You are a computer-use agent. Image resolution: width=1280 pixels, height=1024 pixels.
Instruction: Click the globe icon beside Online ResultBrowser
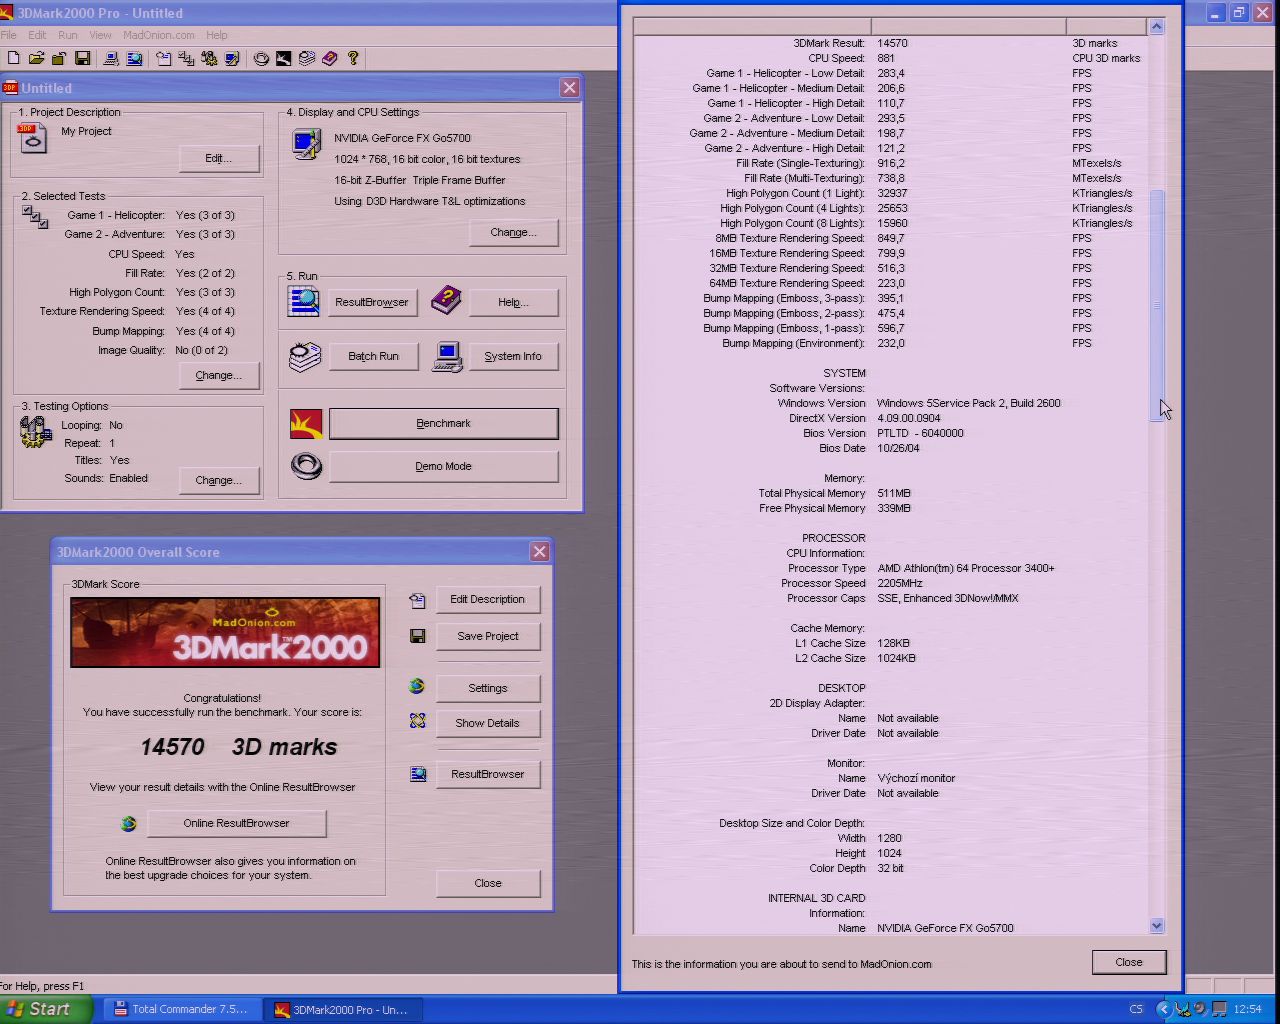point(128,824)
